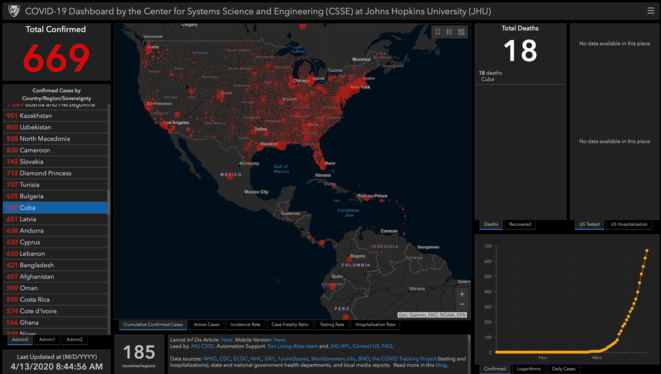Open the US Hospitalization tab

(x=629, y=224)
